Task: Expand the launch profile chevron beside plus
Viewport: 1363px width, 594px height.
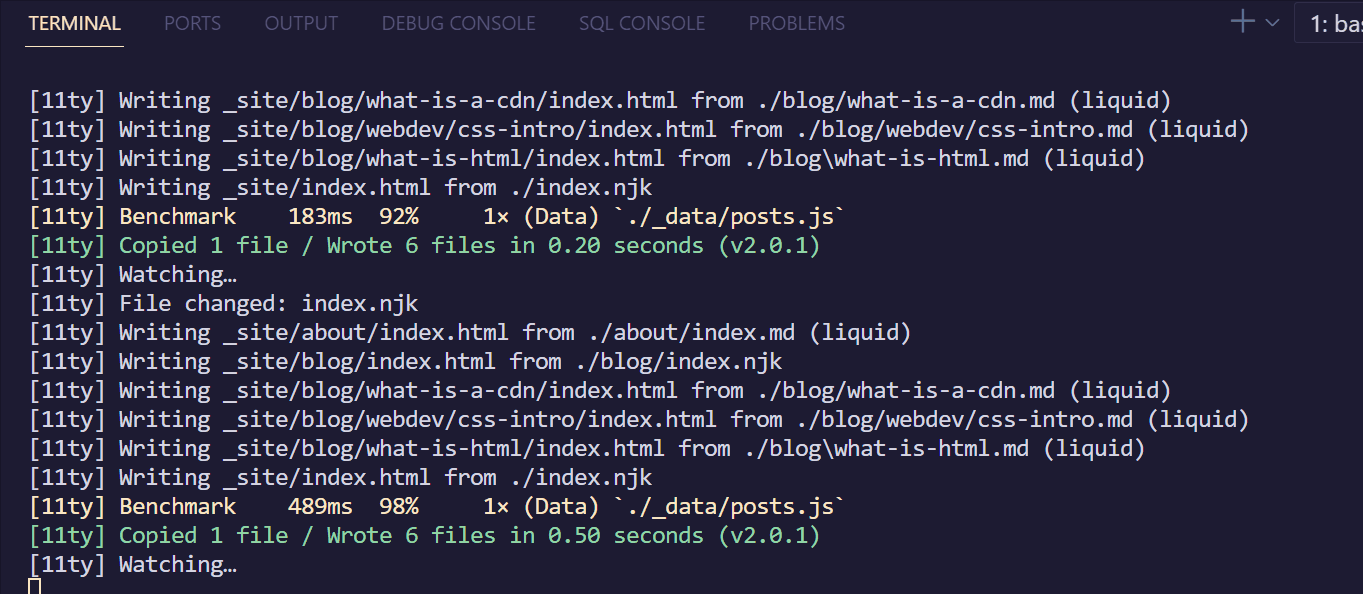Action: click(1272, 23)
